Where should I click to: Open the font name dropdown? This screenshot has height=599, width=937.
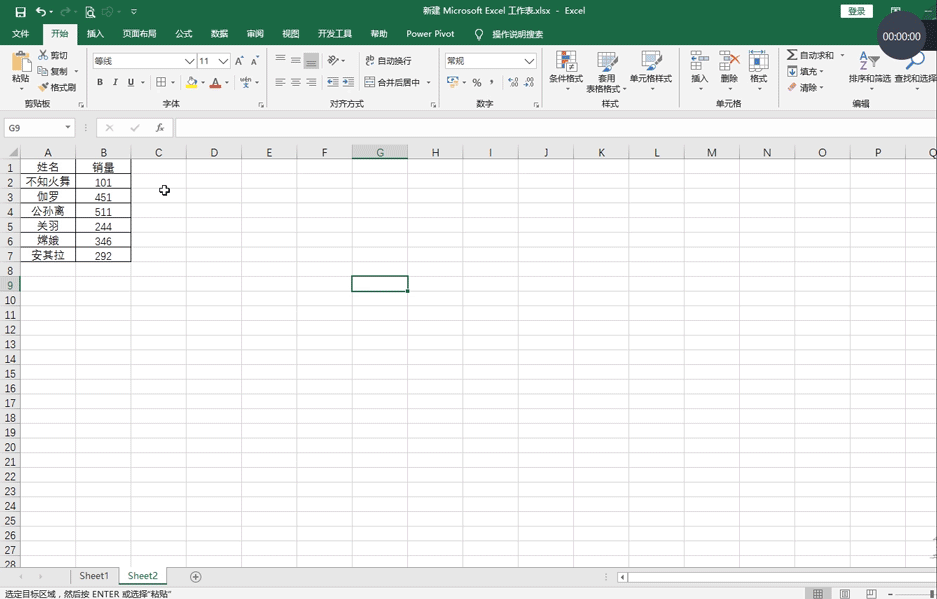[189, 61]
